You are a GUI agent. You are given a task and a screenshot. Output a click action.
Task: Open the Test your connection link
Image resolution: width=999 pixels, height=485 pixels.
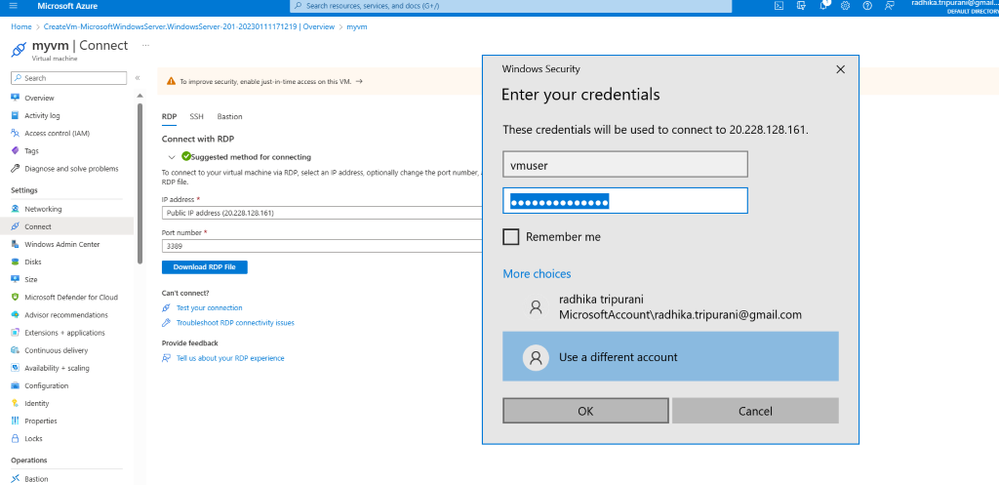pyautogui.click(x=209, y=308)
